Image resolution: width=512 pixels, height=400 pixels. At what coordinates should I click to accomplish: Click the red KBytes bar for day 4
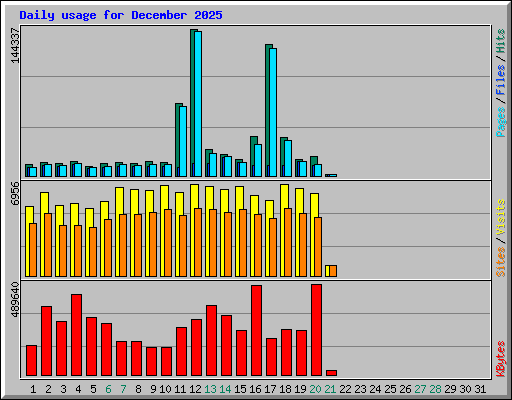point(76,335)
